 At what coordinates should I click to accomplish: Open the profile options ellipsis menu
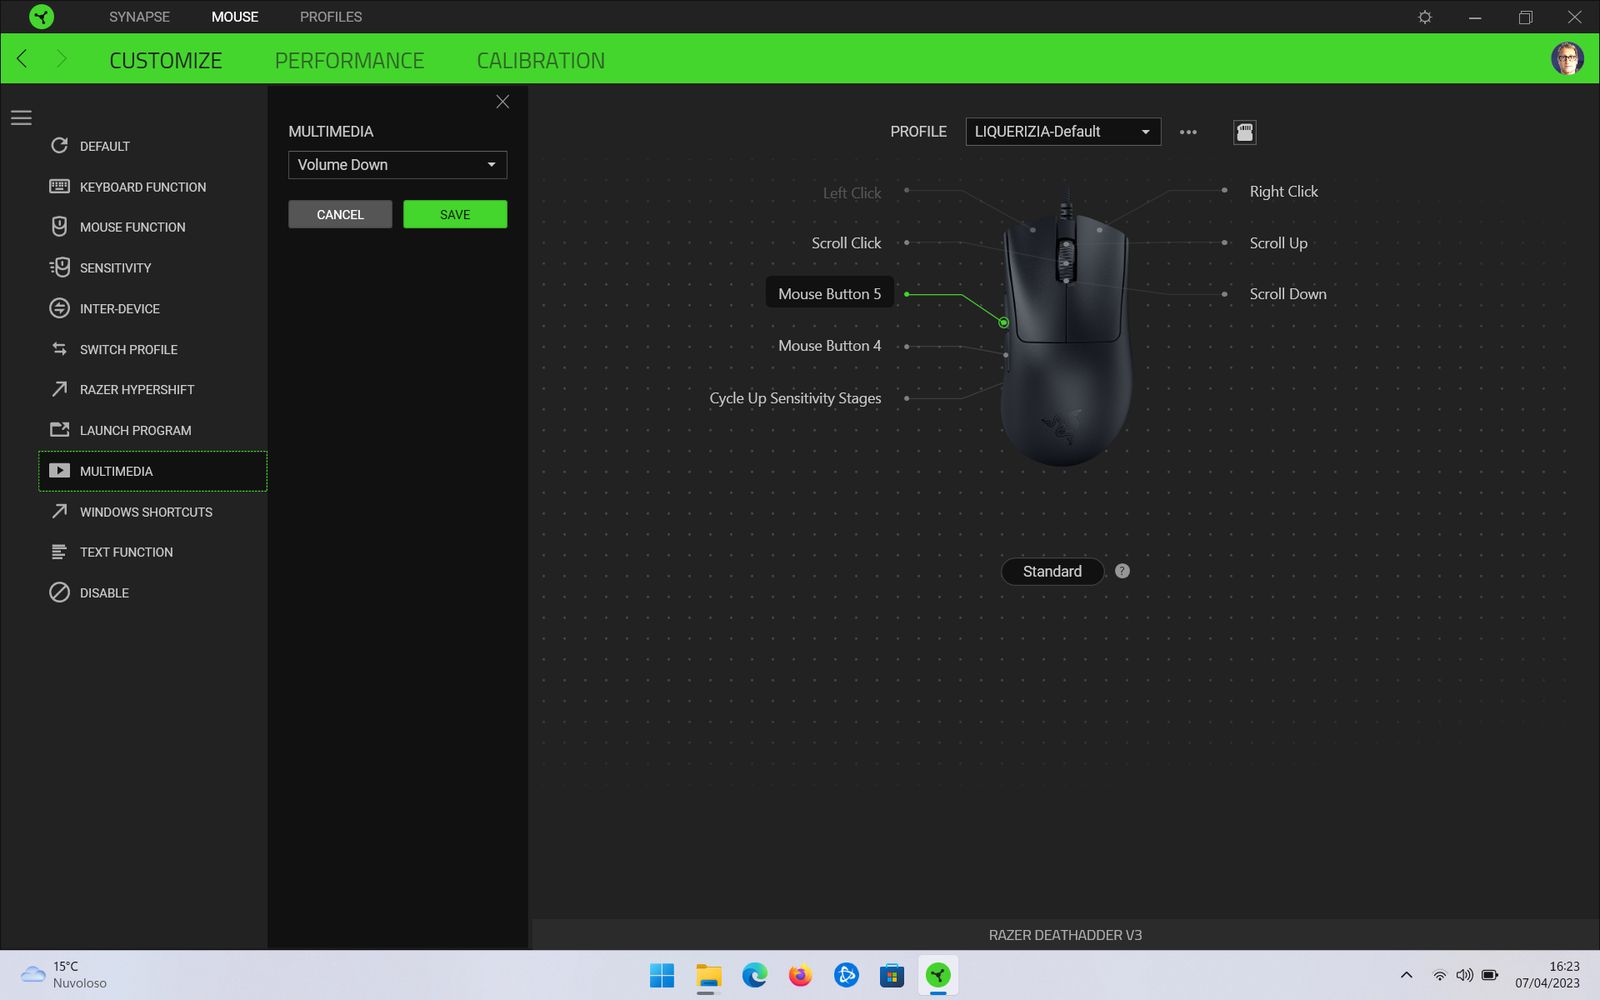coord(1188,132)
